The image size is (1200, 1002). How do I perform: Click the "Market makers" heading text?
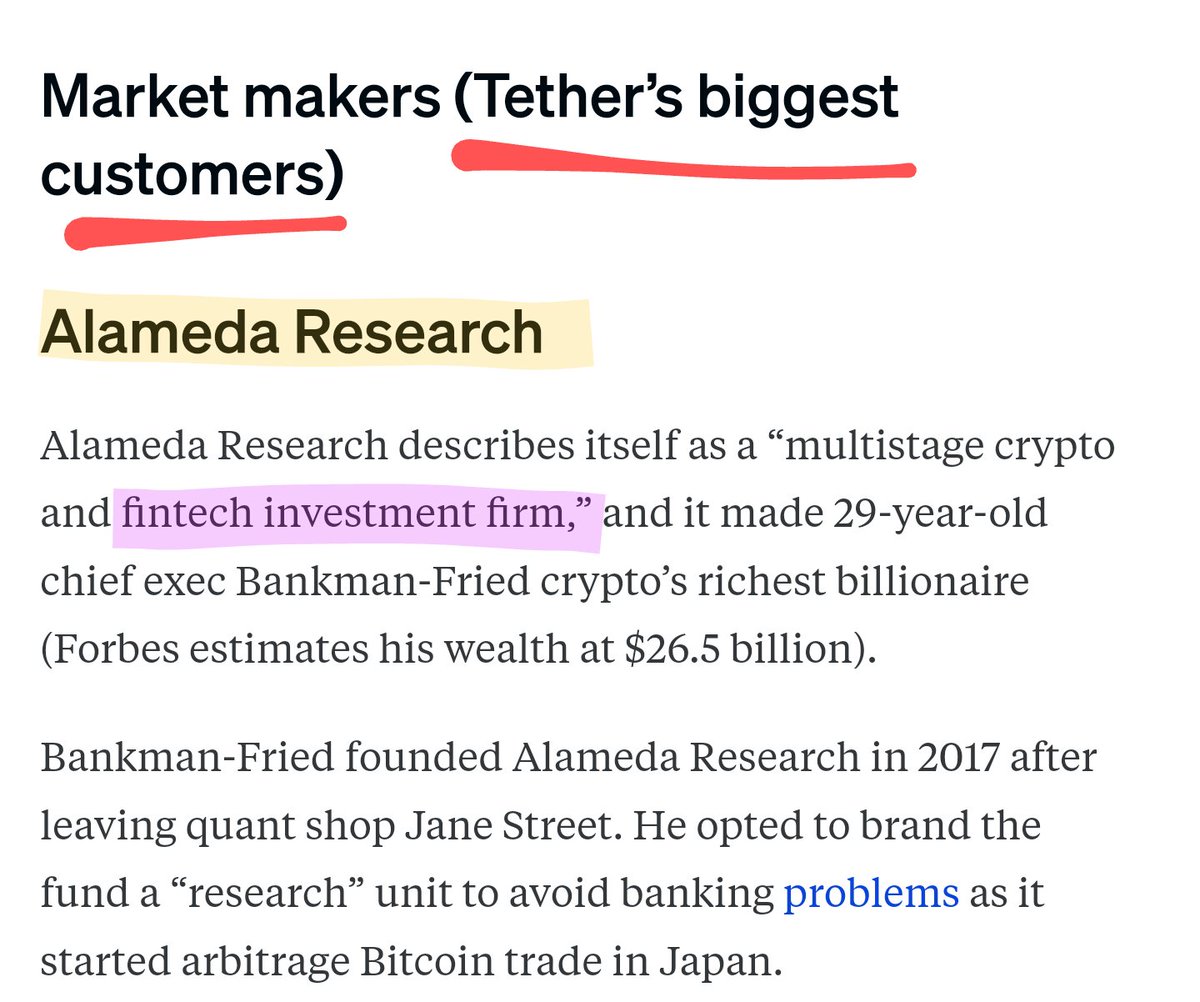tap(240, 98)
